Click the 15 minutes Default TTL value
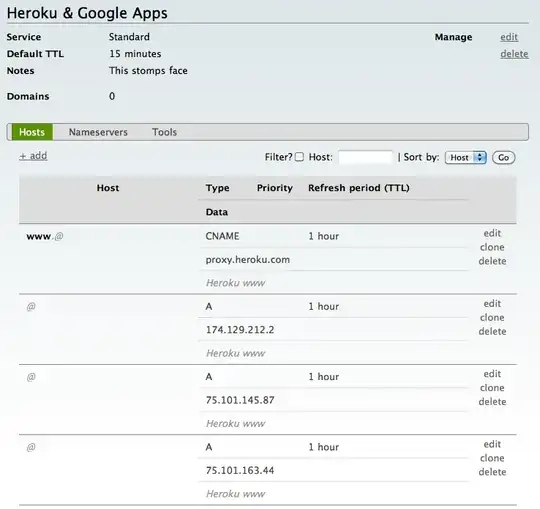The height and width of the screenshot is (509, 540). click(135, 54)
